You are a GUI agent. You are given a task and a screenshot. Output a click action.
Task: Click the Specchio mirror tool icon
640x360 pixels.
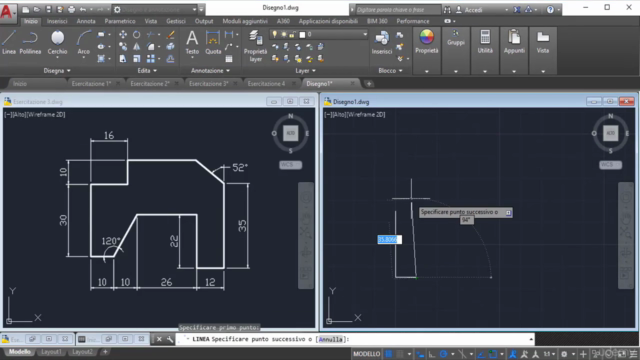pos(136,47)
